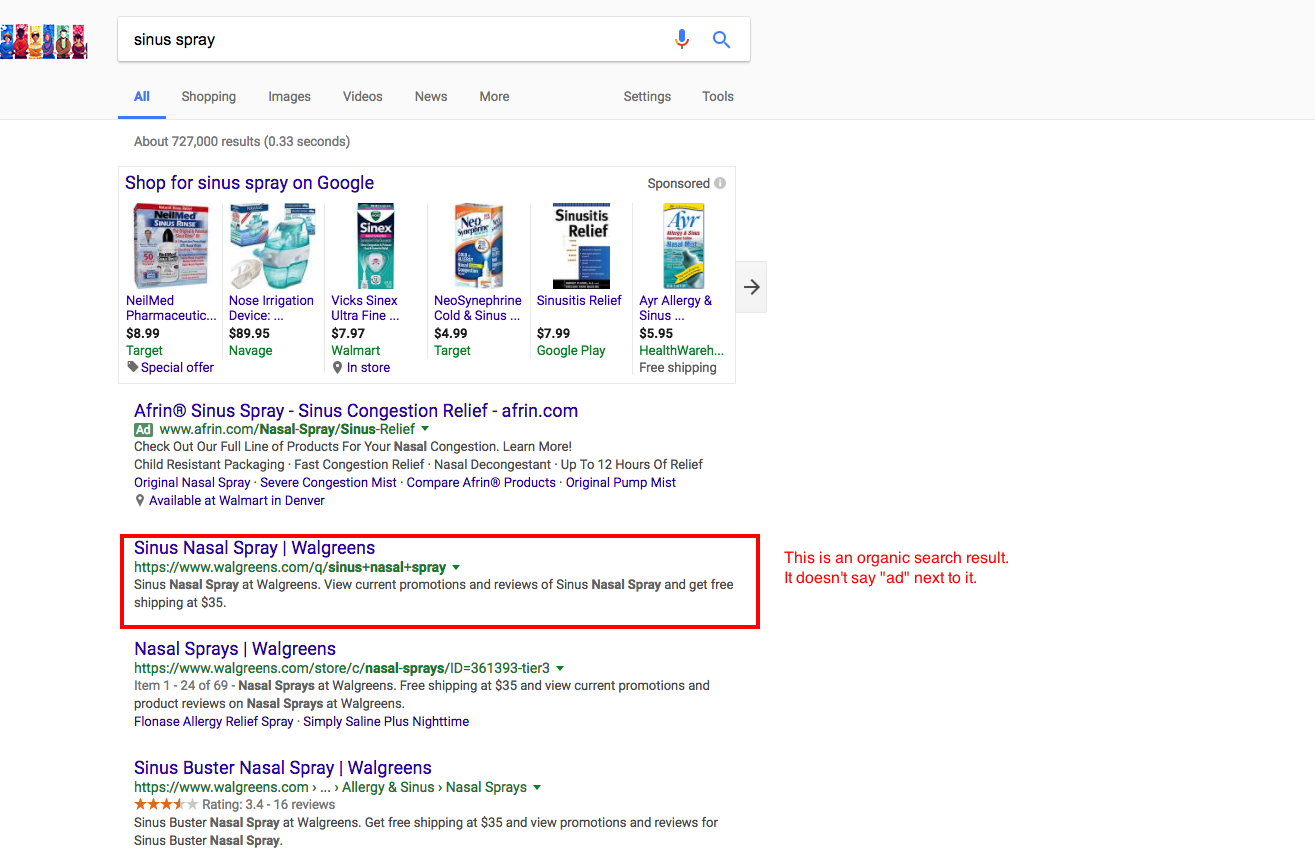Open Original Pump Mist sitelink
This screenshot has width=1315, height=862.
click(621, 482)
